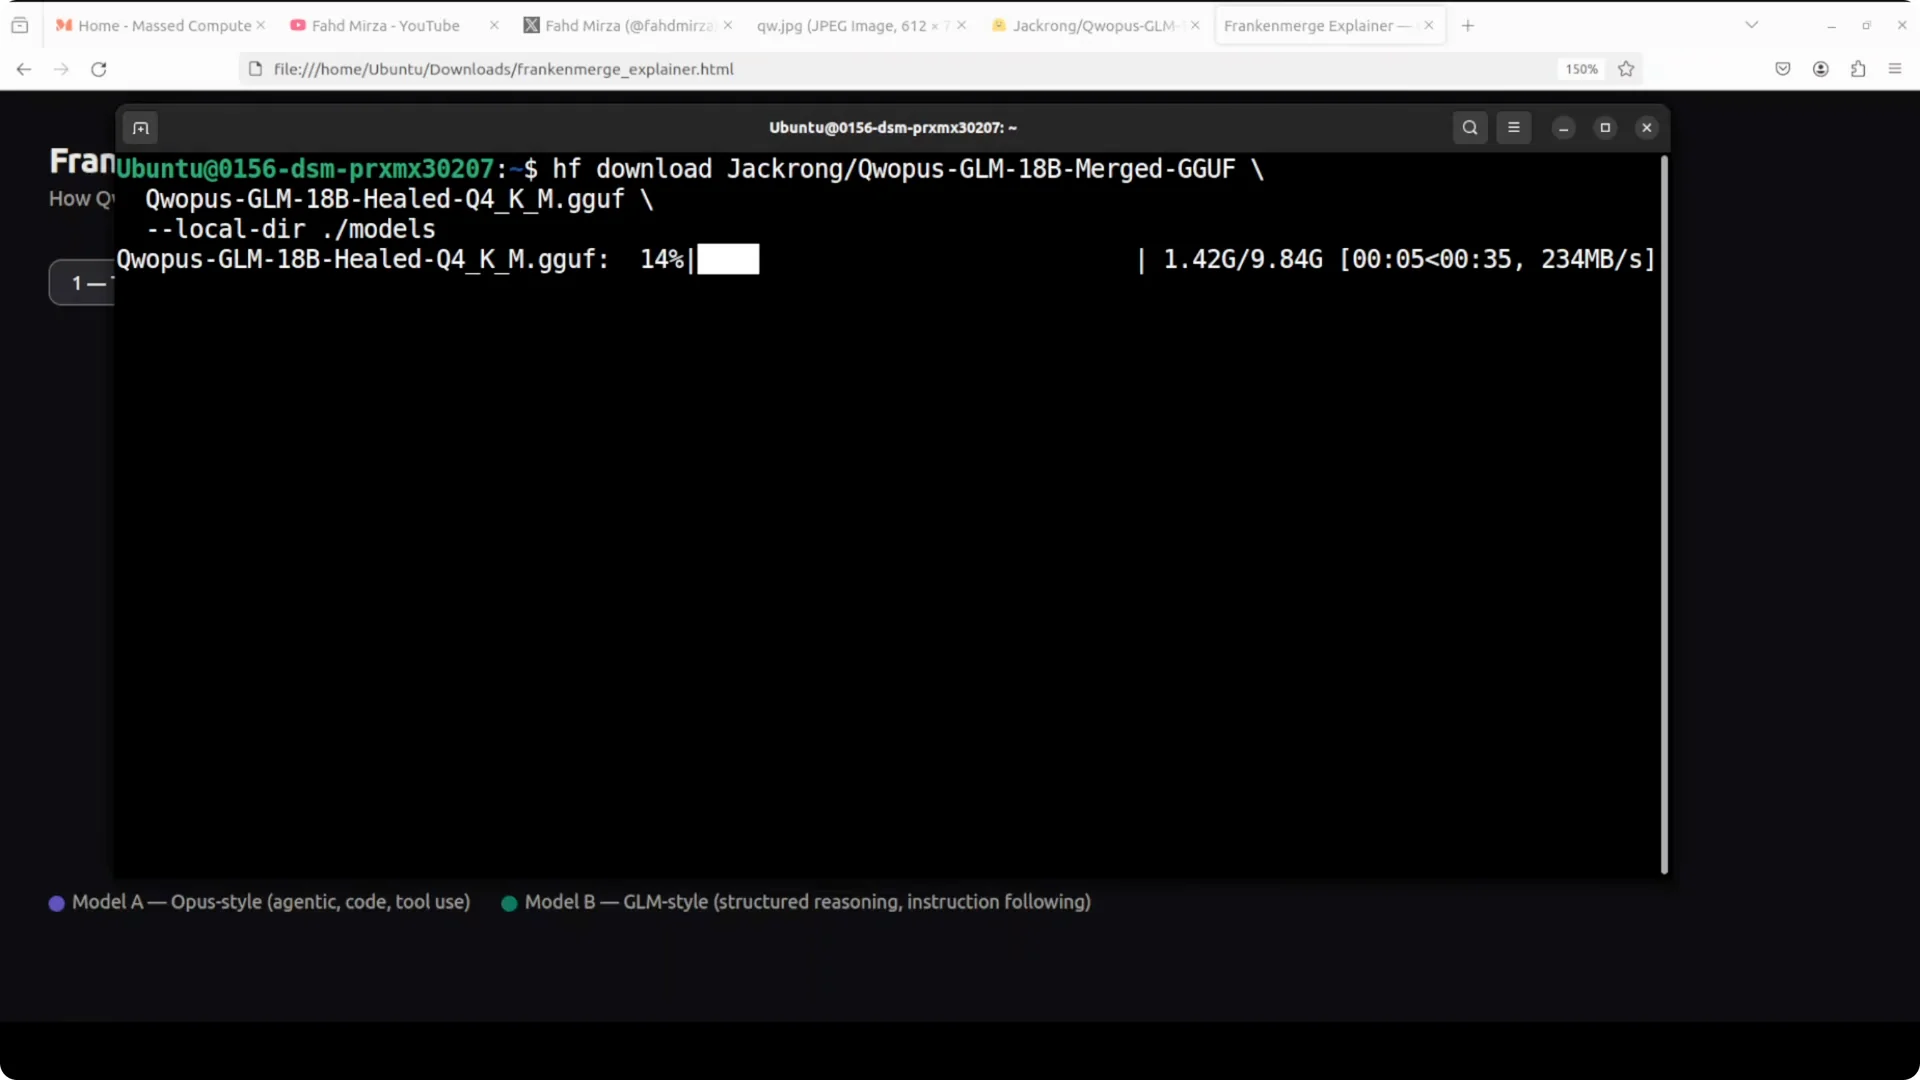Click the --local-dir ./models argument
The height and width of the screenshot is (1080, 1920).
click(x=290, y=229)
